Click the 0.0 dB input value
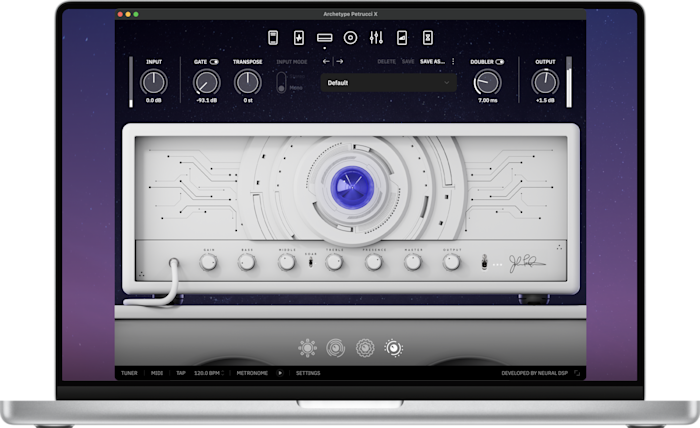Screen dimensions: 700x428 154,100
